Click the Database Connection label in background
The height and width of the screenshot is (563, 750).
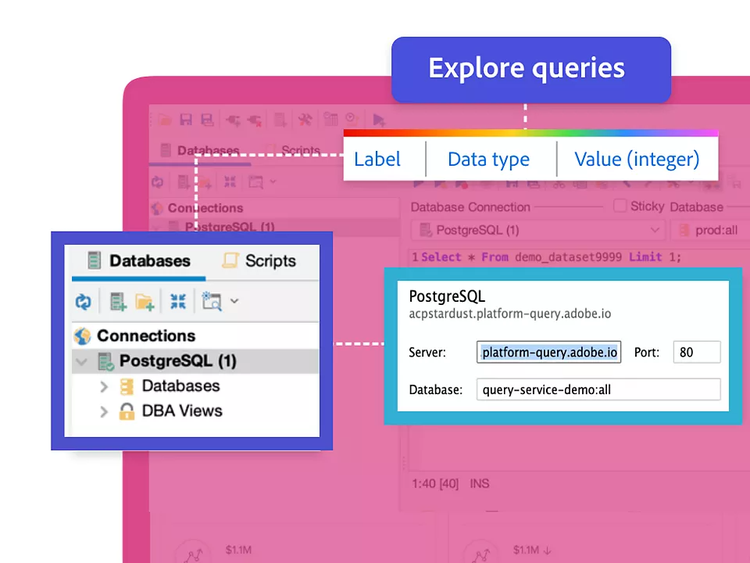pyautogui.click(x=470, y=207)
